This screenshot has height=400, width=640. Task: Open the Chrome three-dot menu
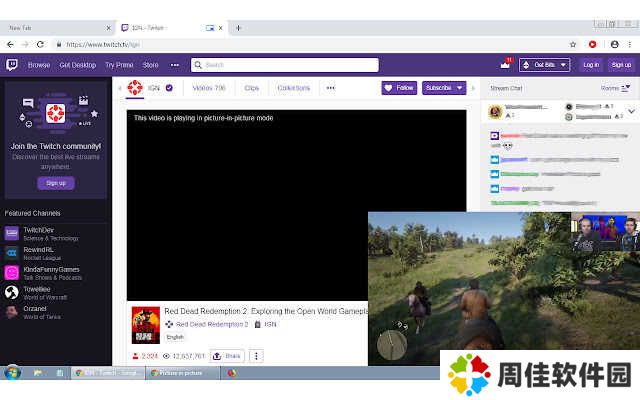coord(630,44)
